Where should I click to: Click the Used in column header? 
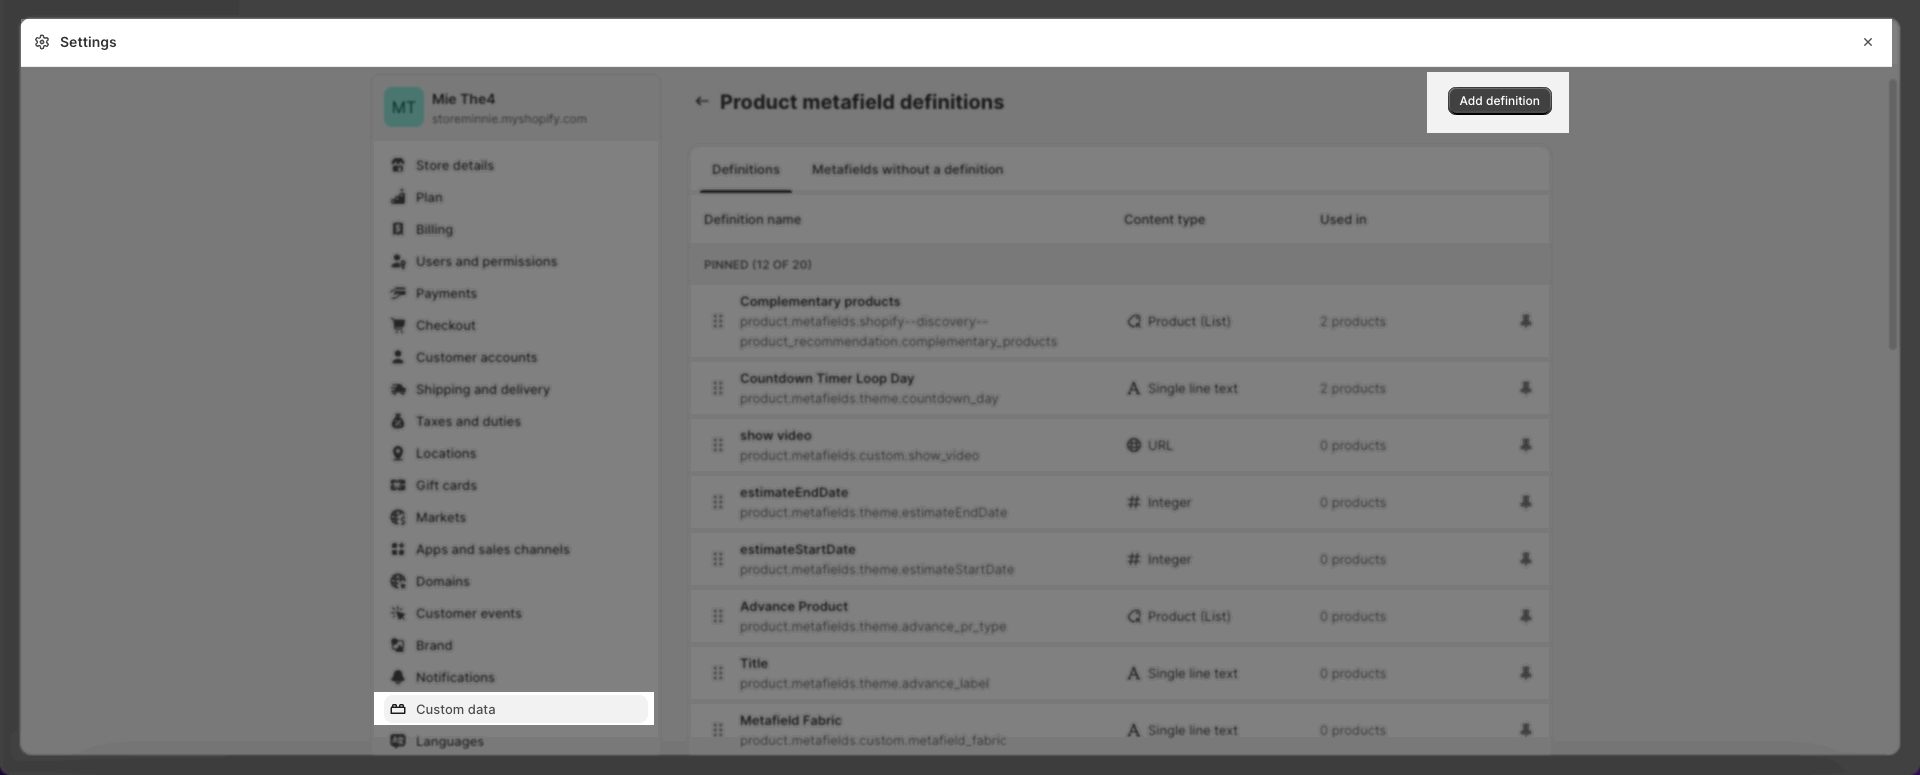(1342, 220)
